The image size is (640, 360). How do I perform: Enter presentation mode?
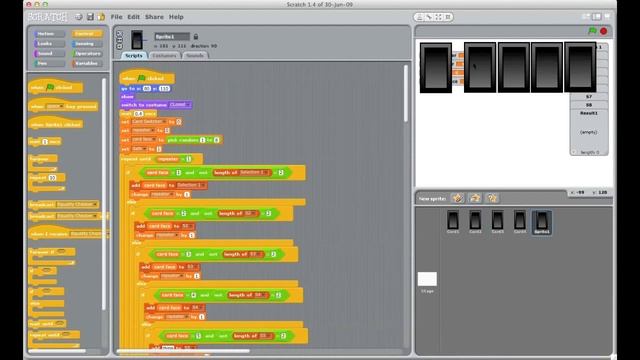pos(607,17)
